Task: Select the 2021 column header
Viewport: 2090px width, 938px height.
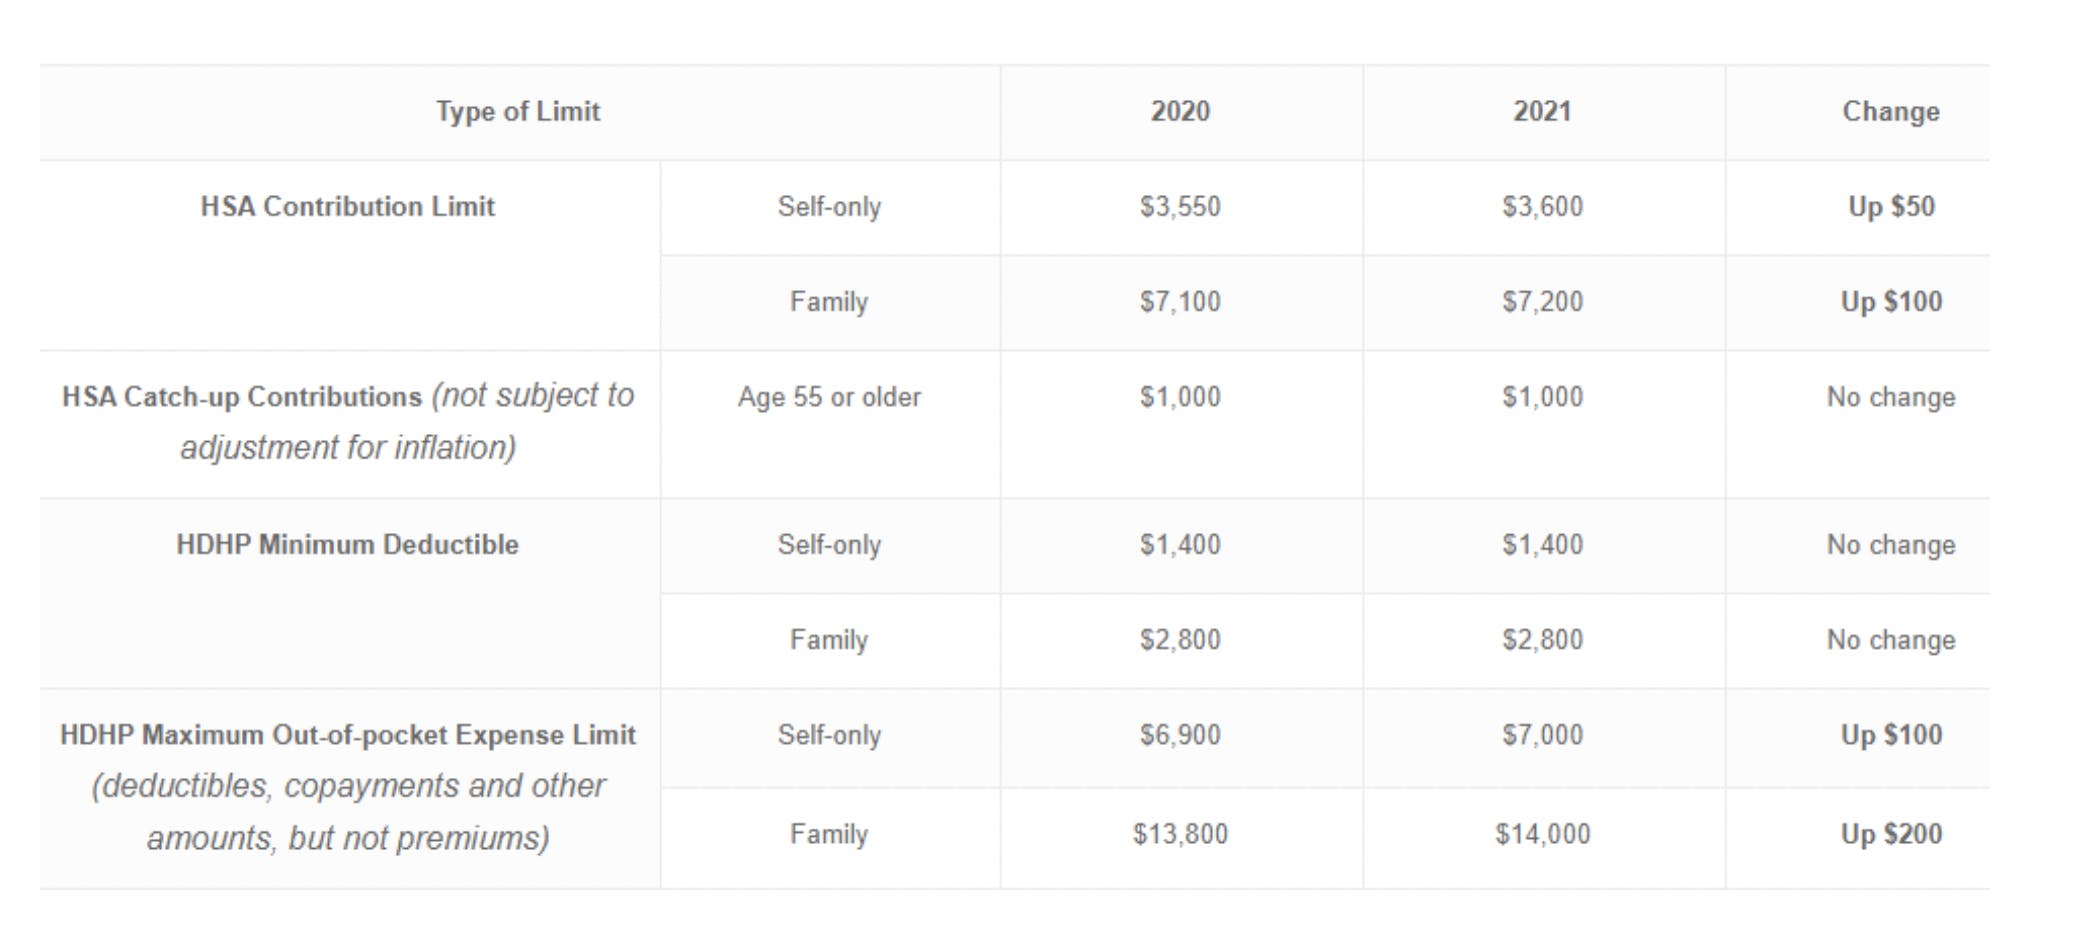Action: [1542, 111]
